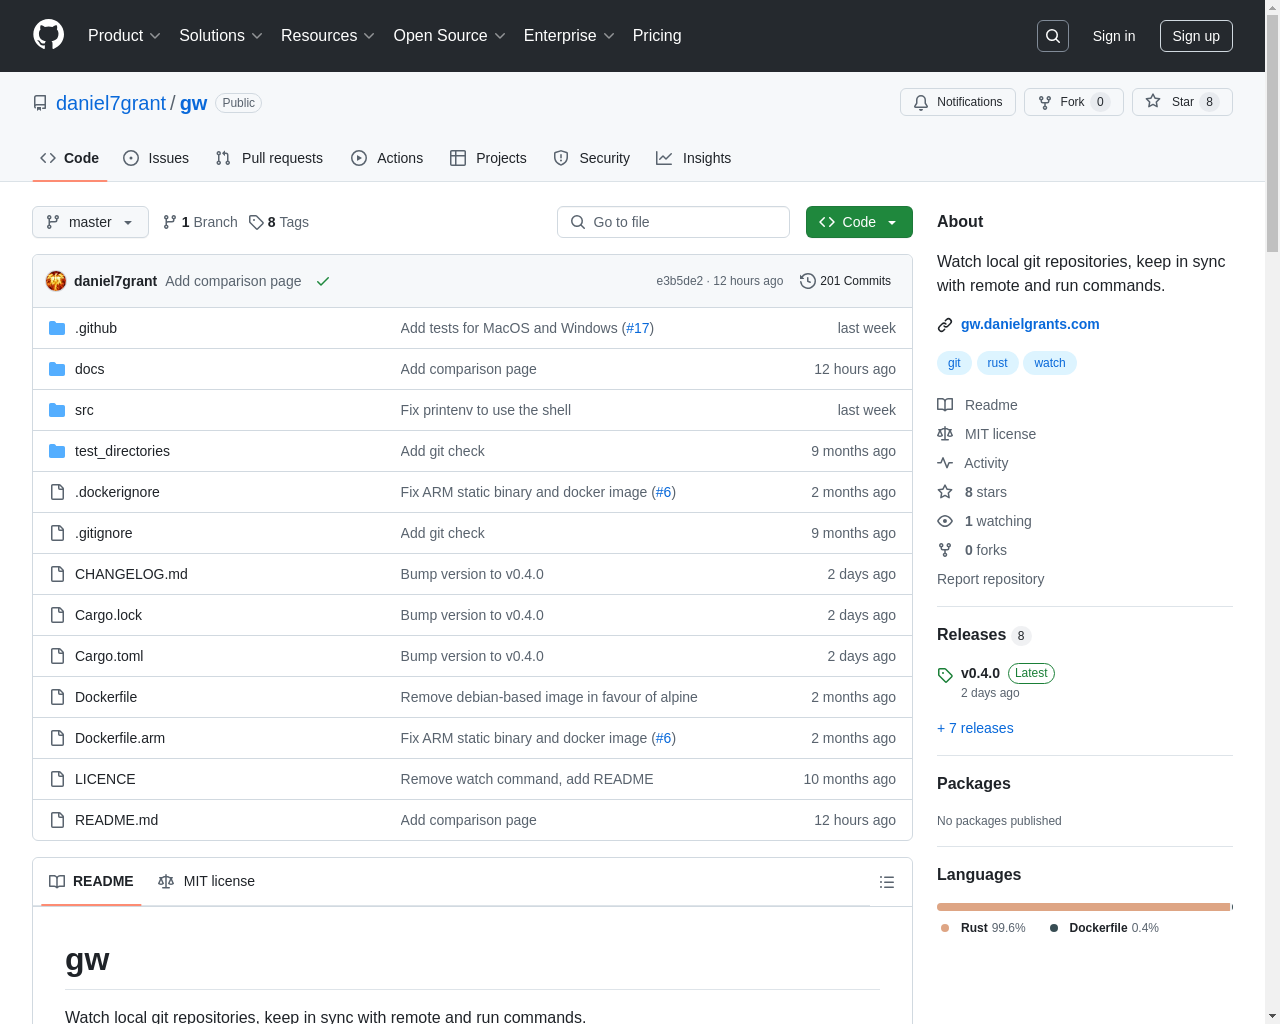Switch to the Pull requests tab
This screenshot has height=1024, width=1280.
pyautogui.click(x=269, y=158)
